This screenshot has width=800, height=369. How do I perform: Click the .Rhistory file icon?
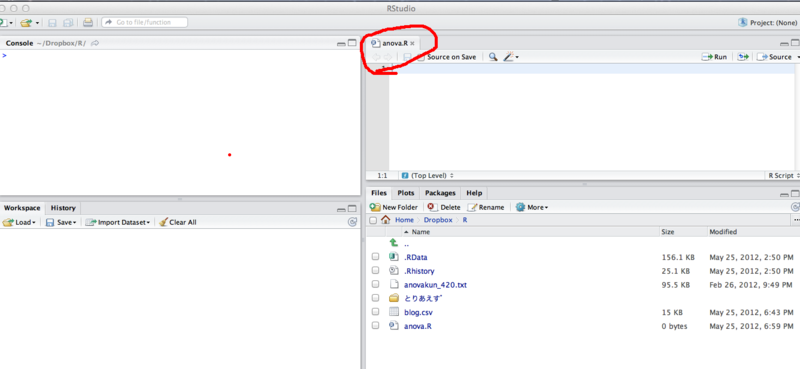[393, 270]
